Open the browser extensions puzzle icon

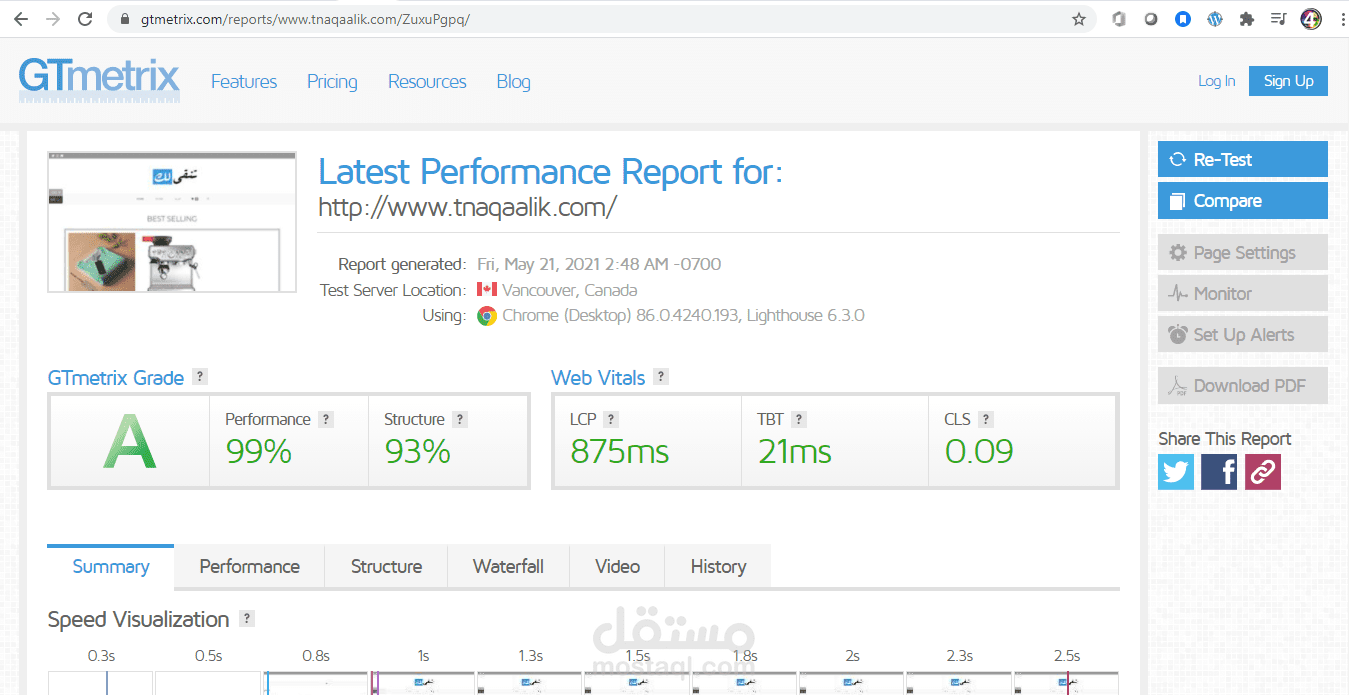click(x=1246, y=19)
